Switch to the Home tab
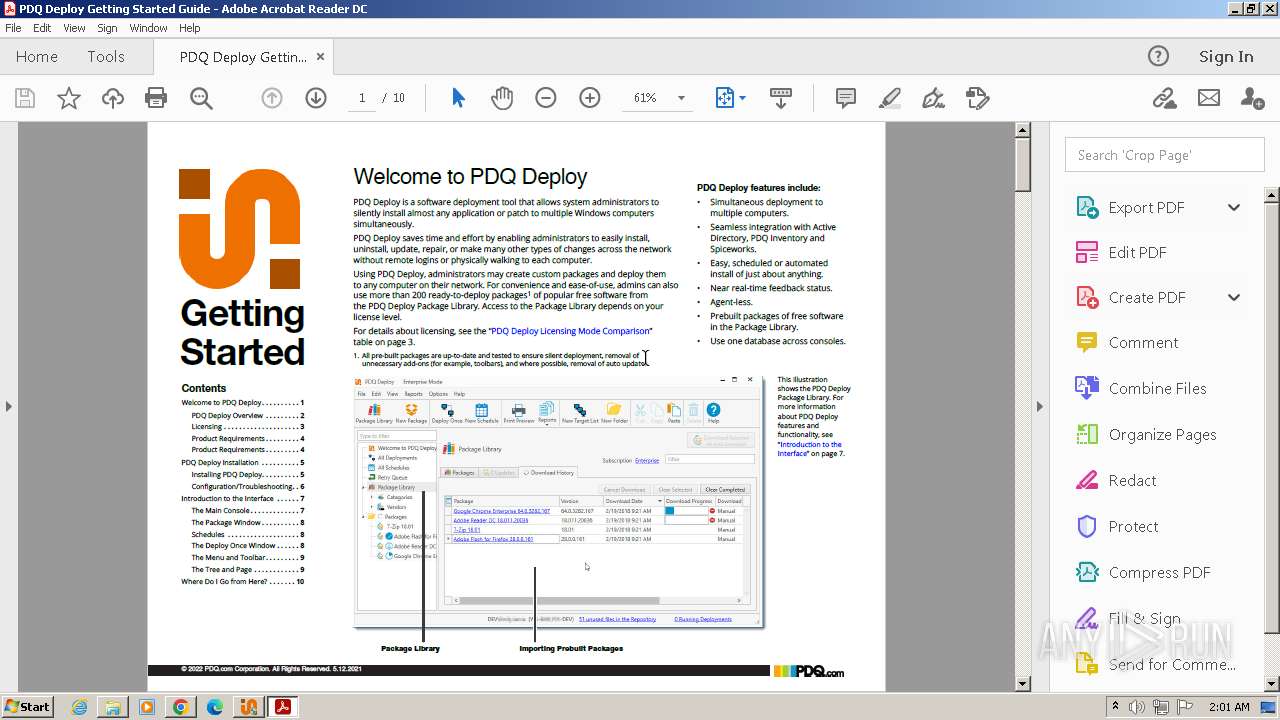This screenshot has height=720, width=1280. pyautogui.click(x=37, y=56)
